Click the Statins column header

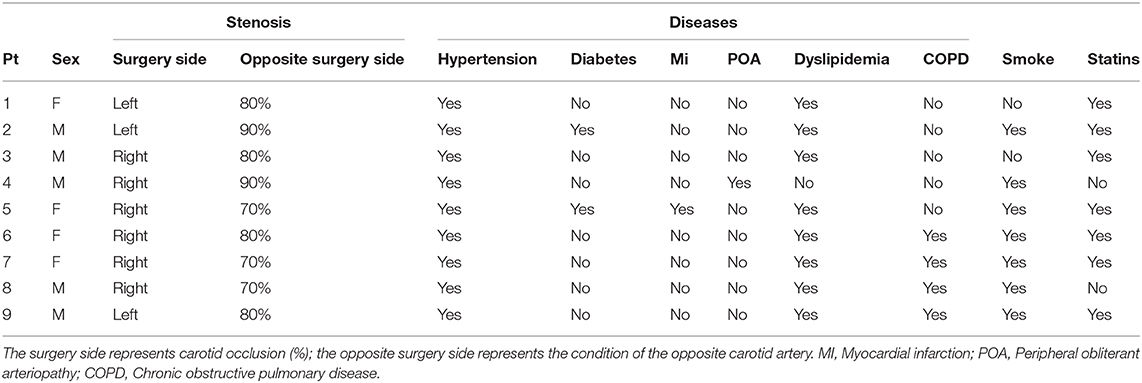[1113, 61]
